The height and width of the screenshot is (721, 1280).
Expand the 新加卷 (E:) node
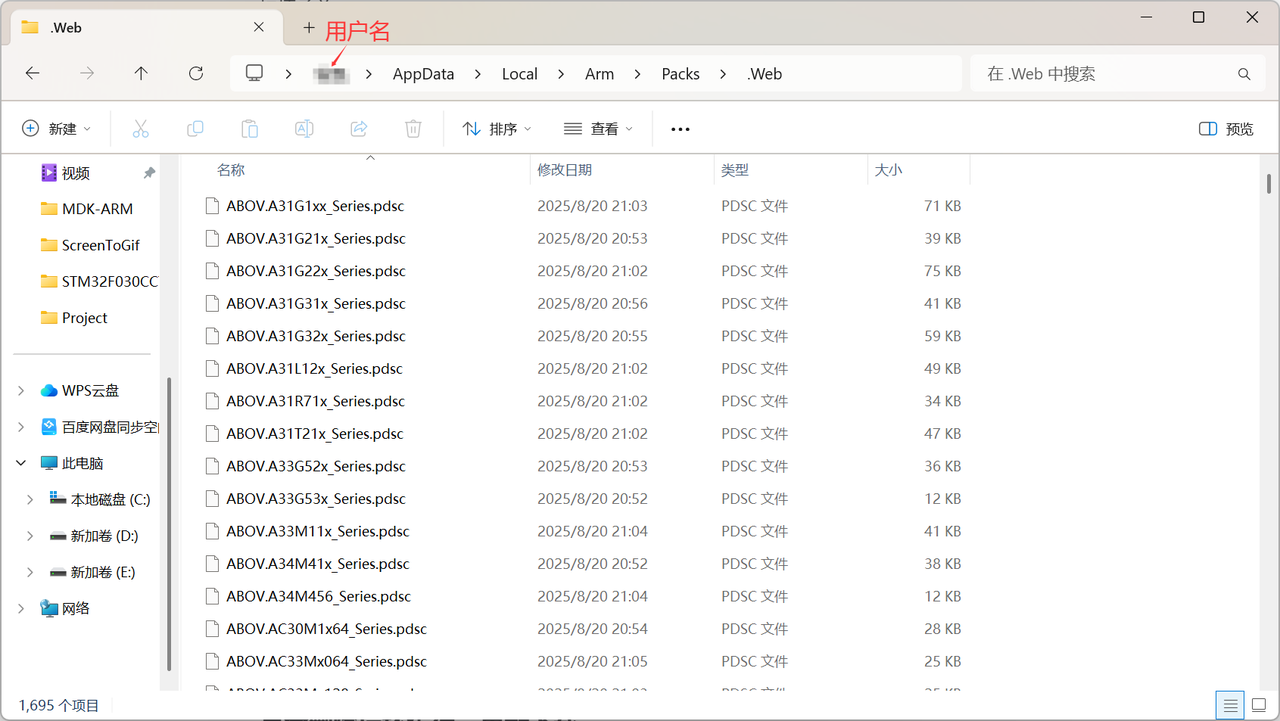coord(30,573)
